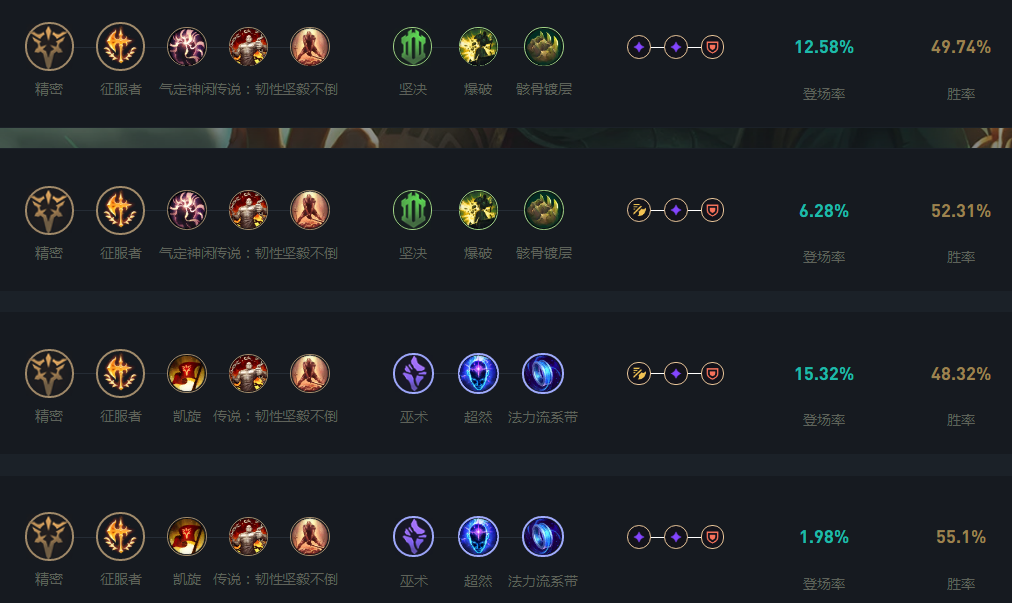Select the 巫术 tree icon in the third row

413,373
